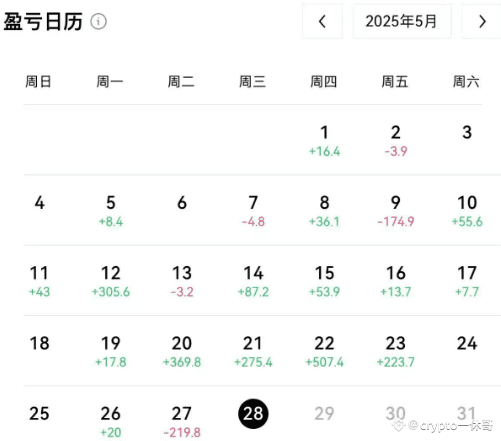
Task: Select May 10 showing +55.6
Action: coord(467,211)
